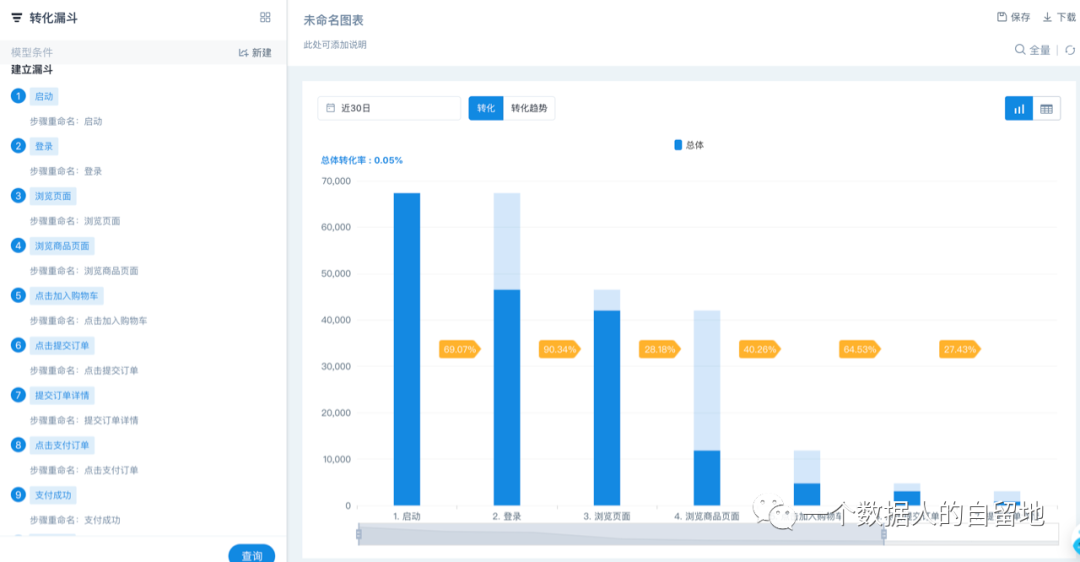This screenshot has height=562, width=1080.
Task: Switch to bar chart view icon
Action: pos(1019,109)
